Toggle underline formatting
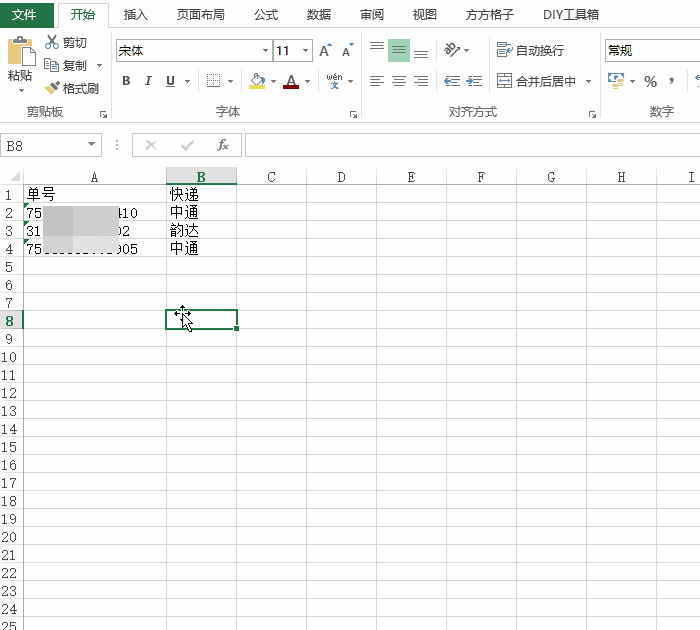The height and width of the screenshot is (630, 700). 170,81
